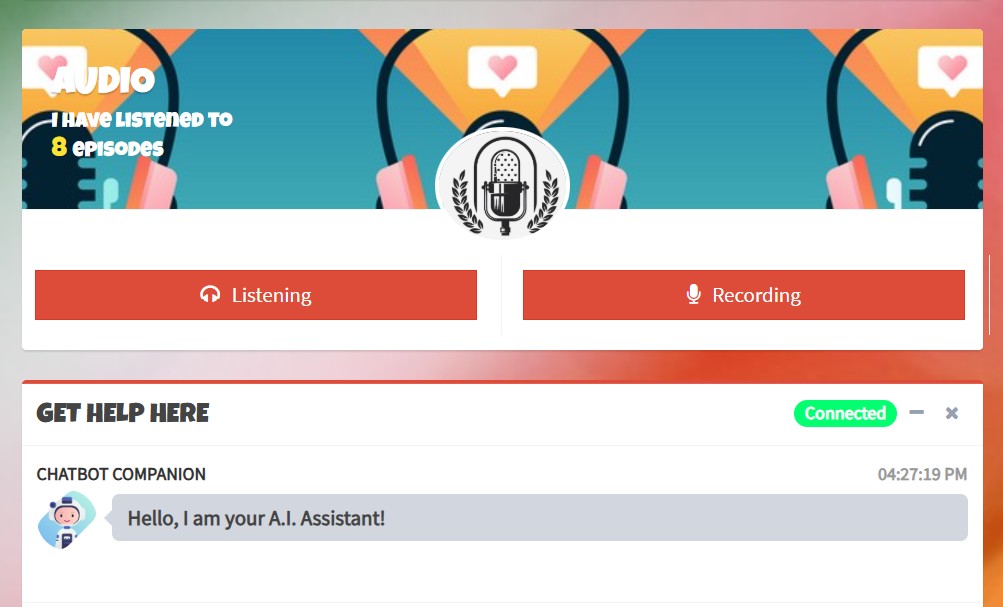Click the 04:27:19 PM message timestamp

[922, 474]
